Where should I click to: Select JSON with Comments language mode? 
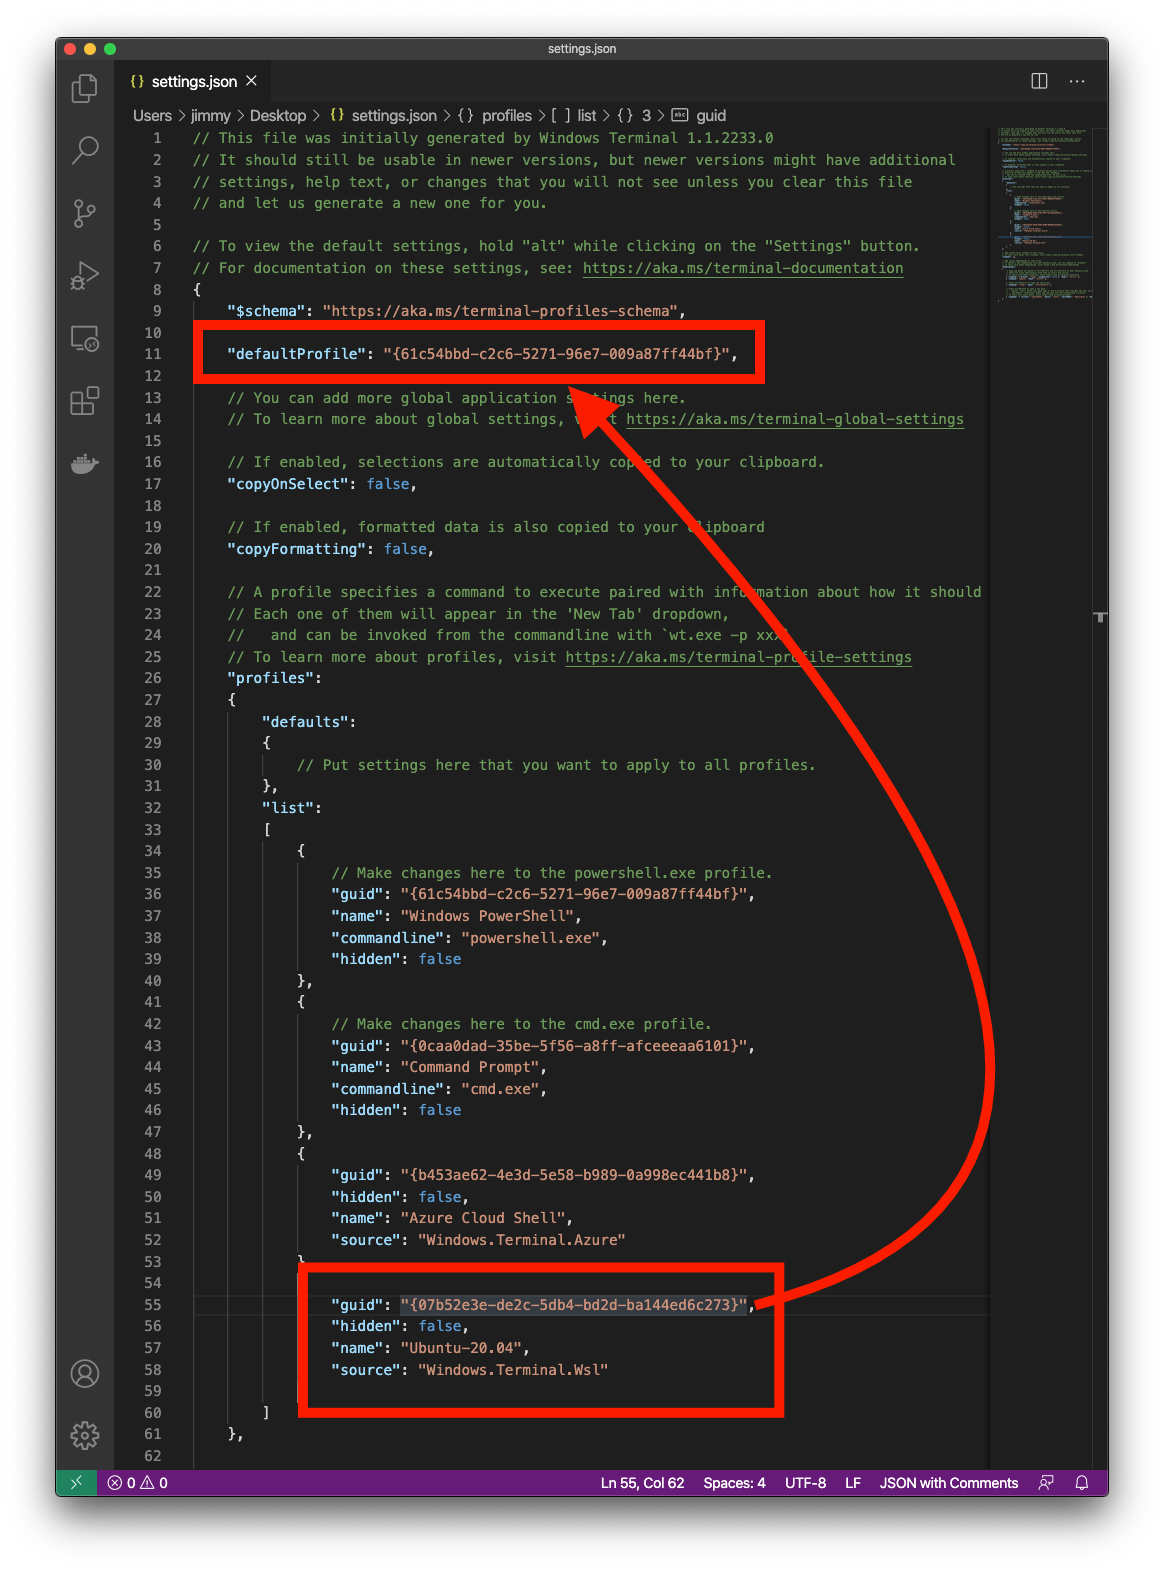[948, 1483]
